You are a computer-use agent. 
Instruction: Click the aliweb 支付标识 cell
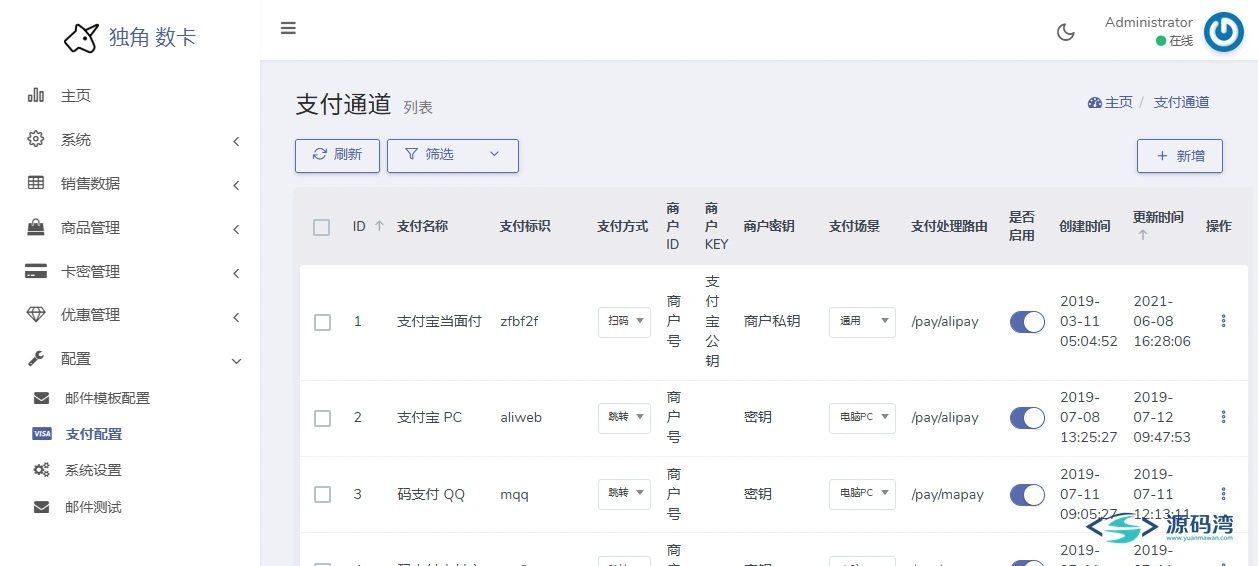click(521, 417)
